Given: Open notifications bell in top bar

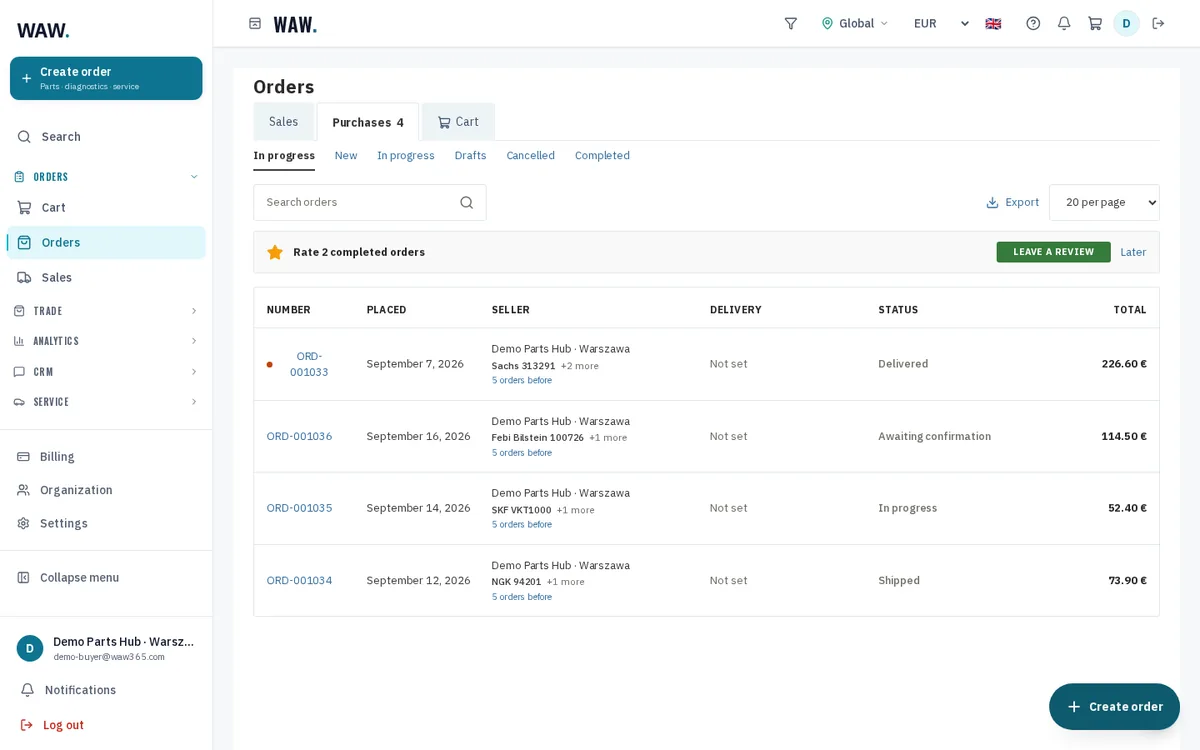Looking at the screenshot, I should 1064,23.
